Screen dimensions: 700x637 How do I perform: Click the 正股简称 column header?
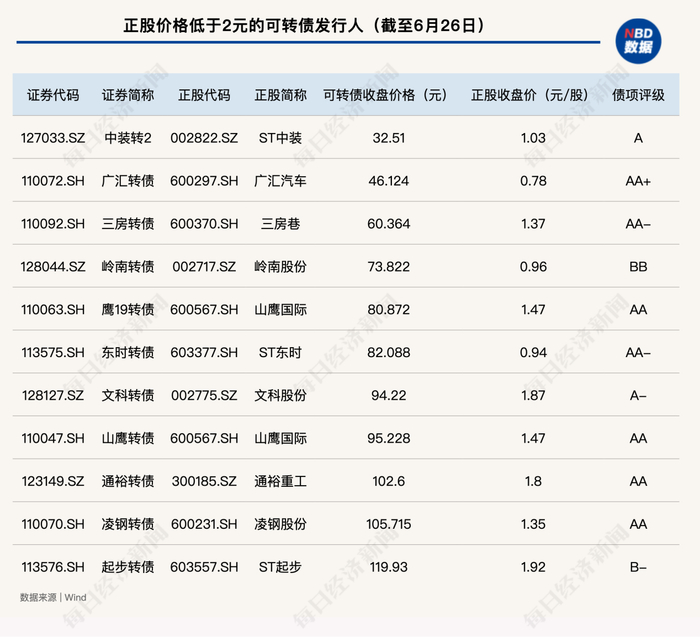tap(280, 95)
